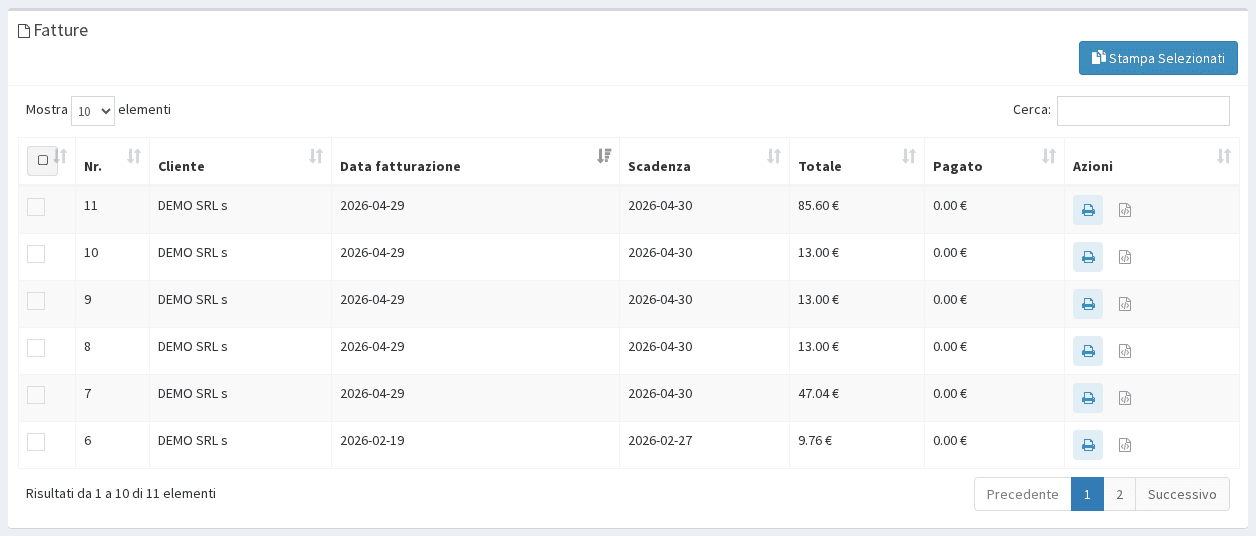Sort by Pagato column arrows

click(x=1049, y=156)
